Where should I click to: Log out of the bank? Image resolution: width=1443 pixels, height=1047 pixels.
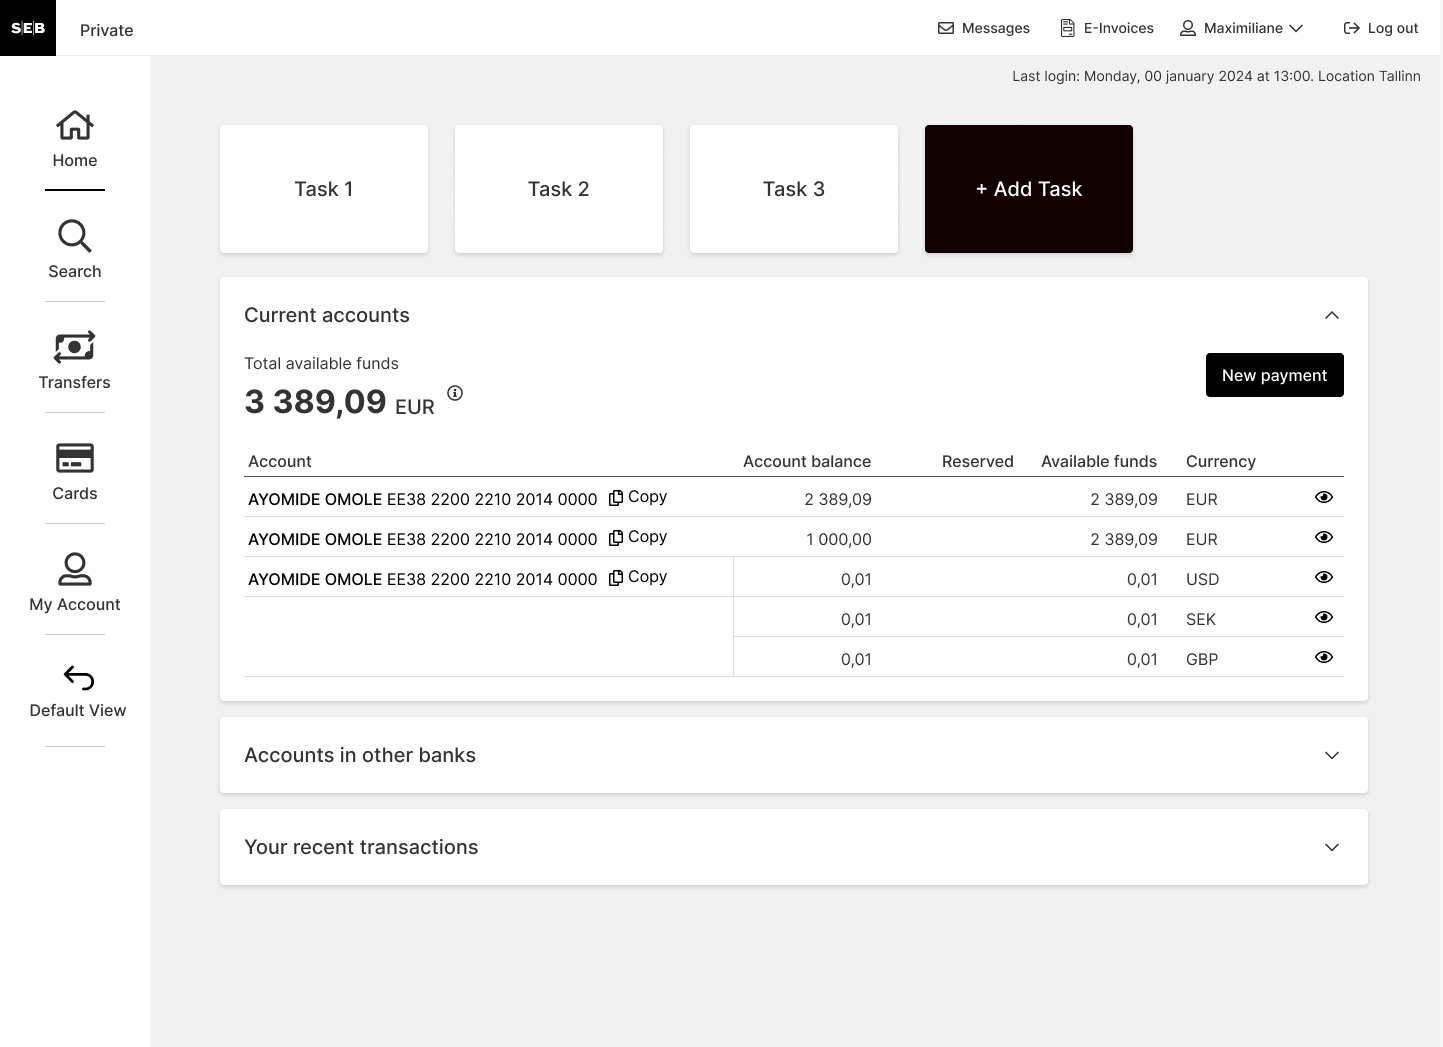tap(1381, 28)
